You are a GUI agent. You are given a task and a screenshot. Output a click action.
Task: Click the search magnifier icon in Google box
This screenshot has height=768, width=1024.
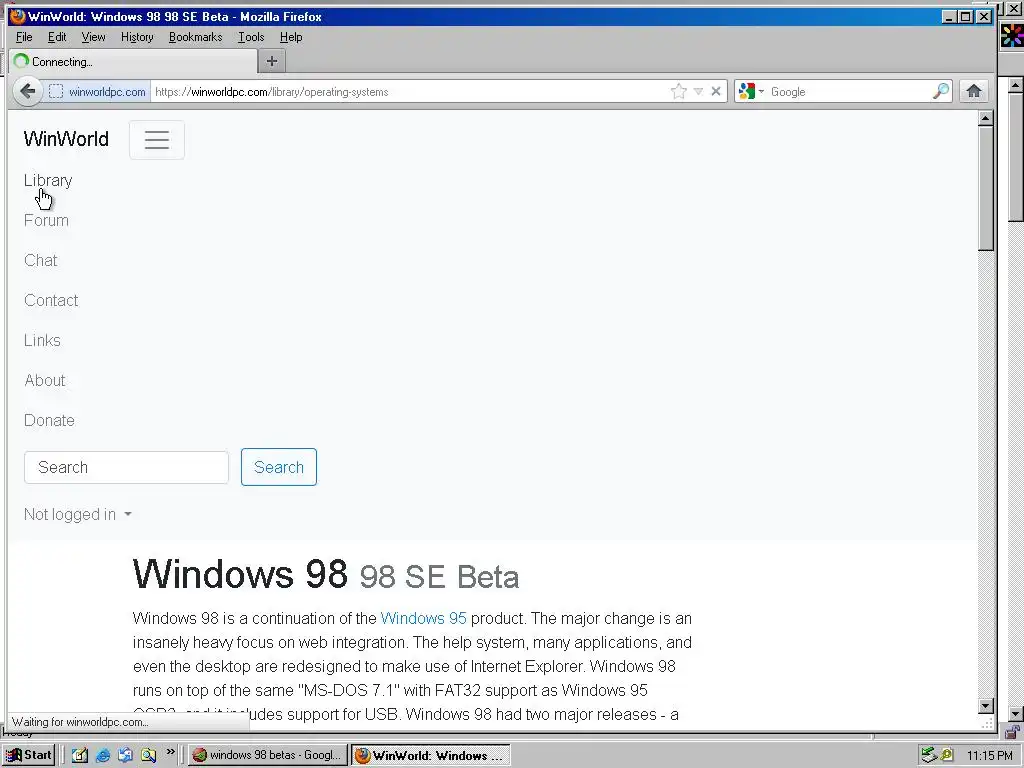(x=940, y=91)
